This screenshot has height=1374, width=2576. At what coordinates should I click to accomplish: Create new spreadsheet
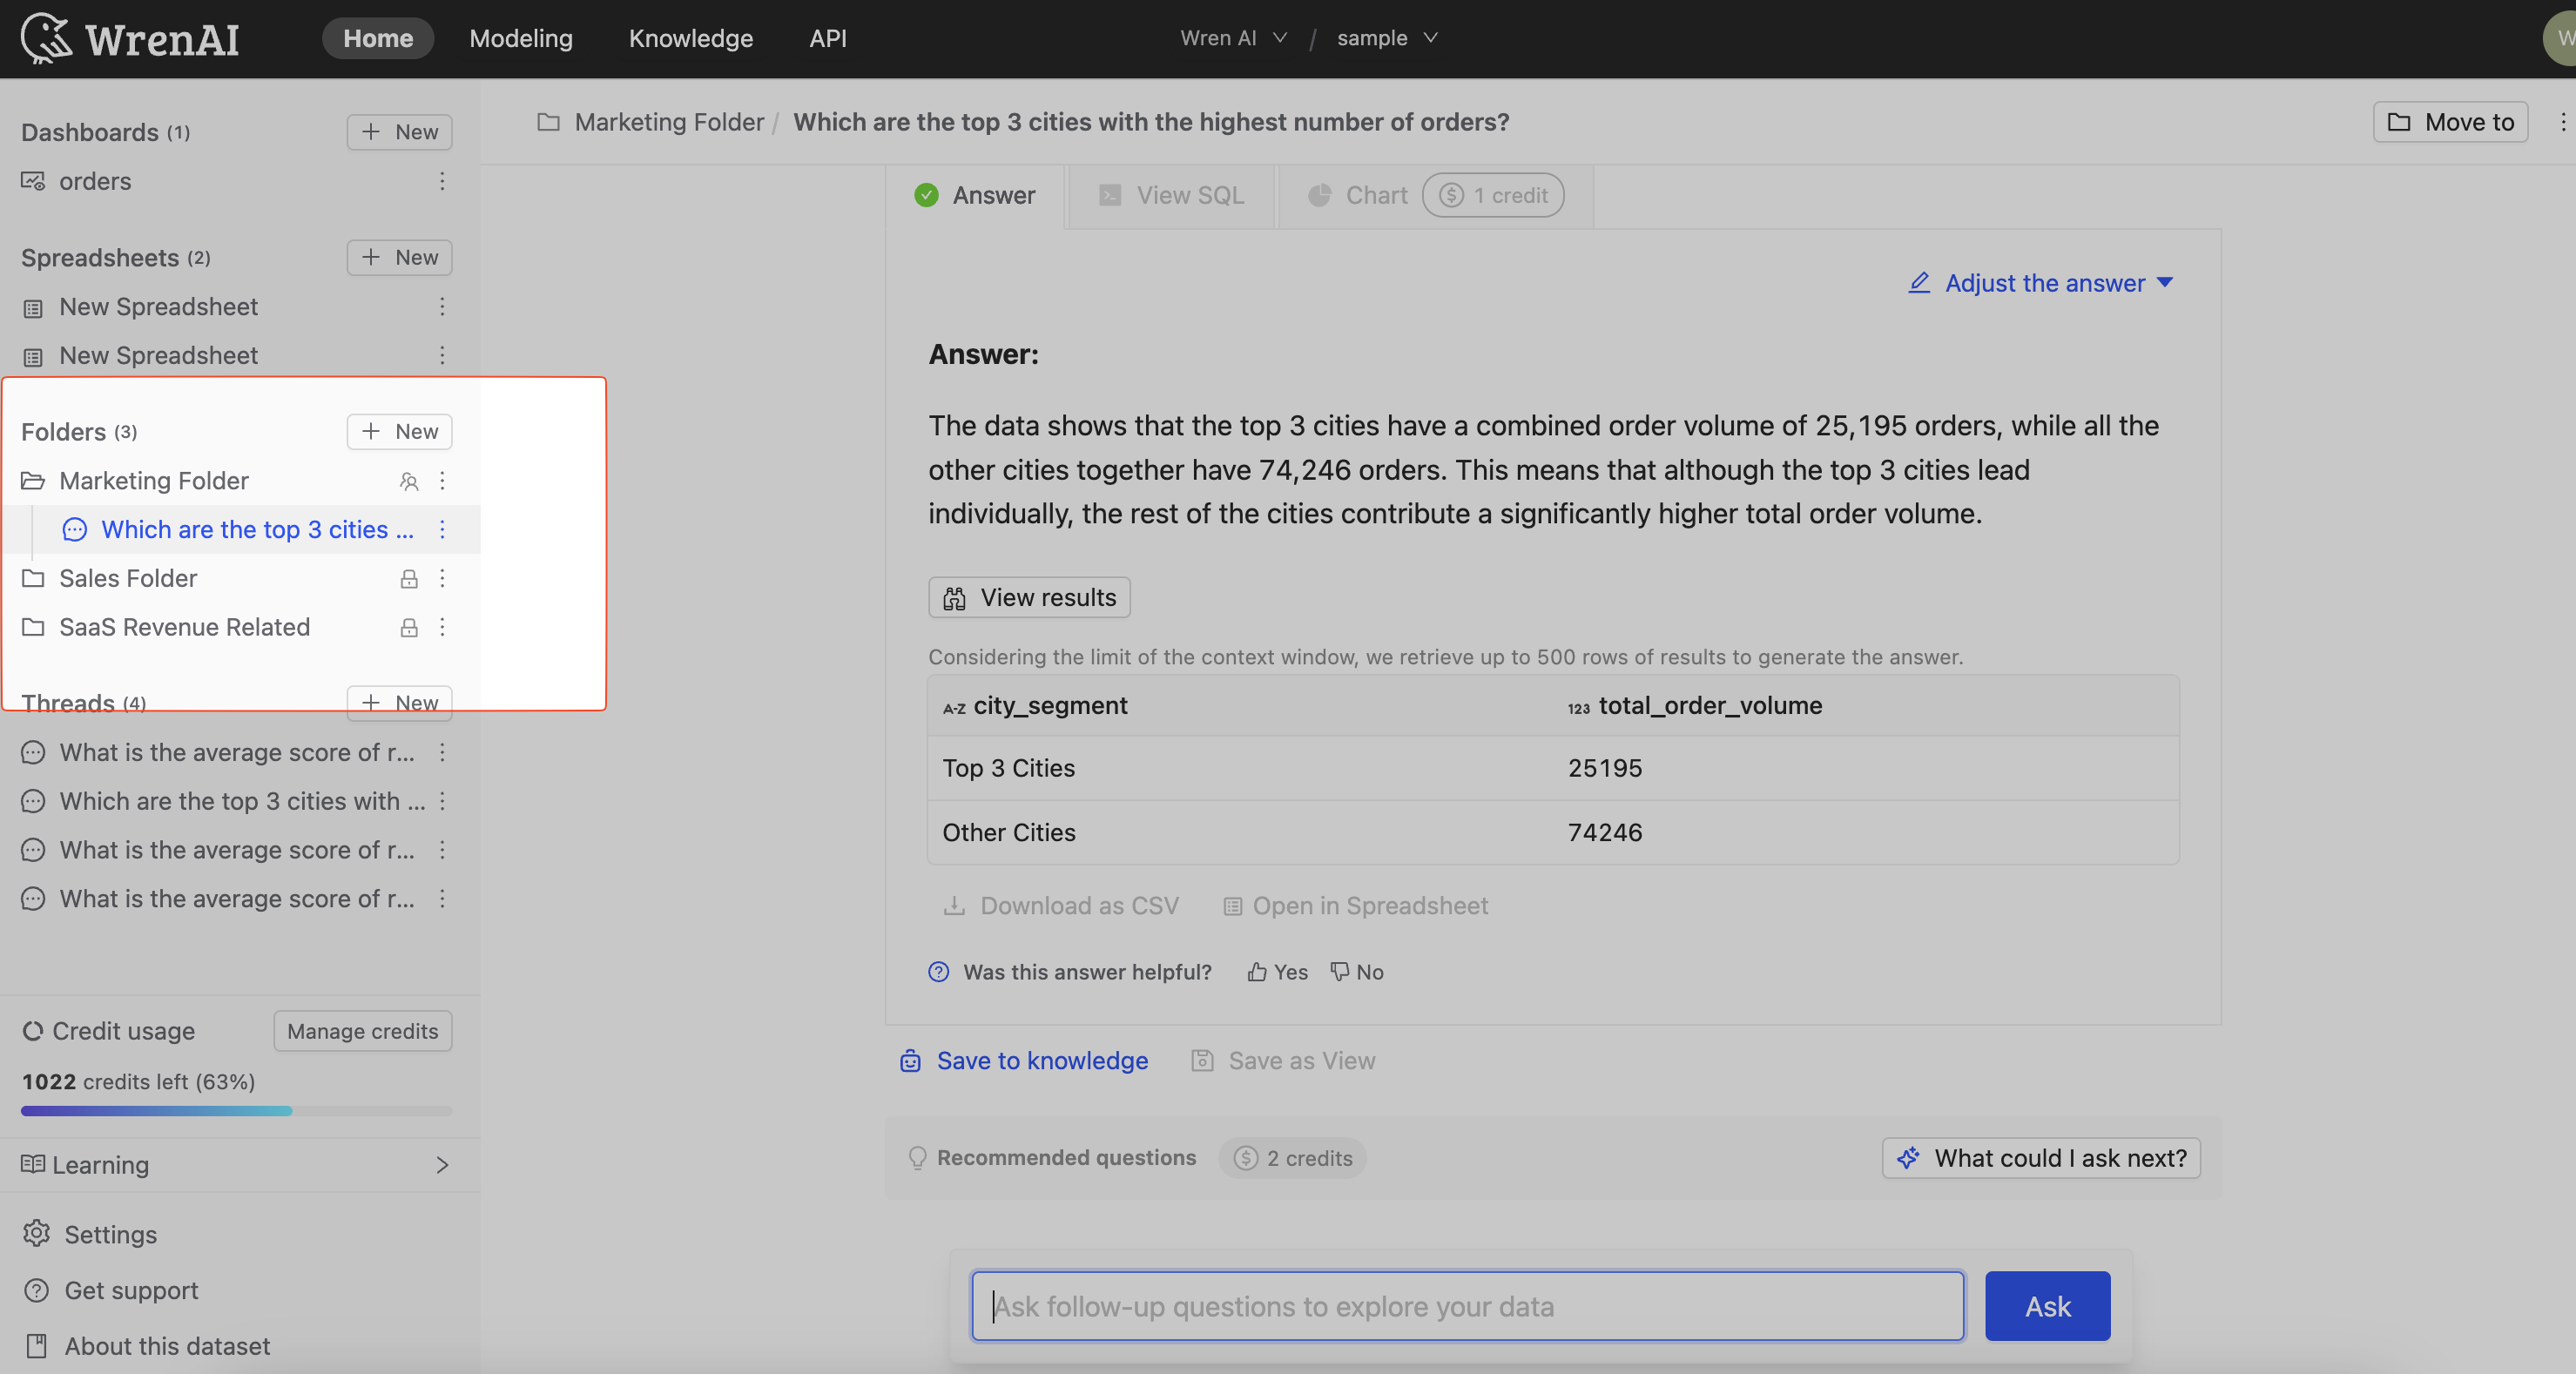tap(399, 258)
